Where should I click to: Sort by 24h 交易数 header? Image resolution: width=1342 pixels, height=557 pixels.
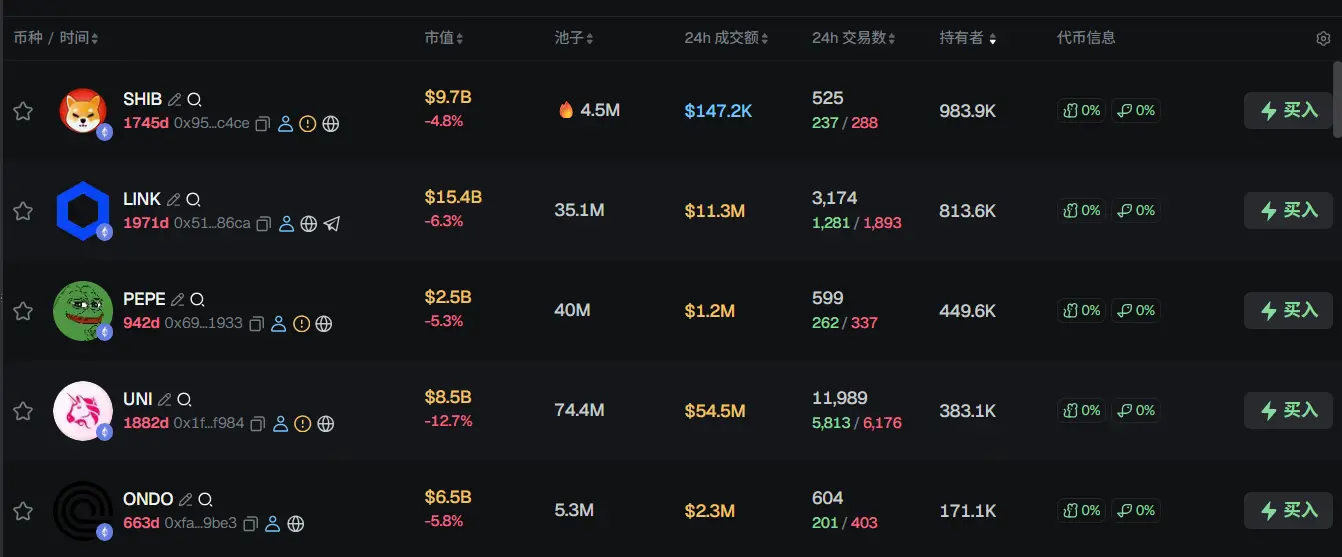(853, 38)
